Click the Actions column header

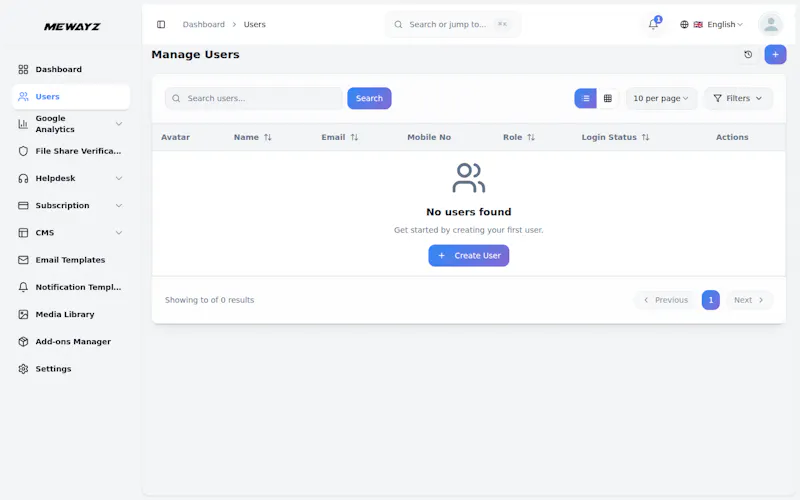coord(732,137)
